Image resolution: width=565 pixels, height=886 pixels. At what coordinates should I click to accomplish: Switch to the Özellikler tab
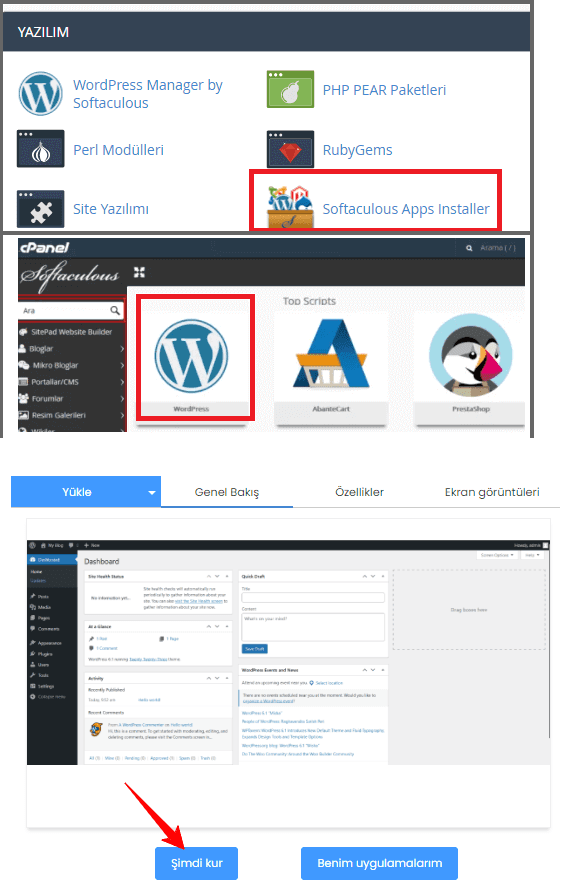pos(359,492)
